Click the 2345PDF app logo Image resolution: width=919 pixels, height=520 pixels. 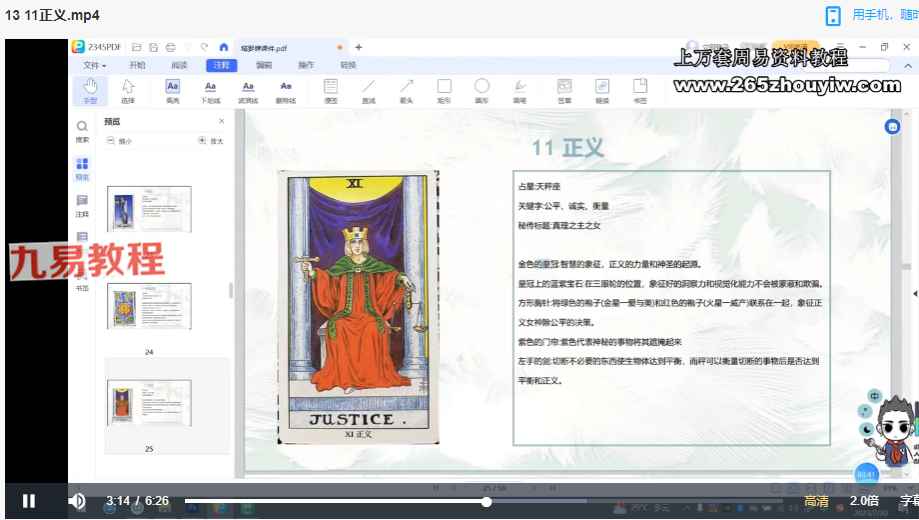point(79,47)
